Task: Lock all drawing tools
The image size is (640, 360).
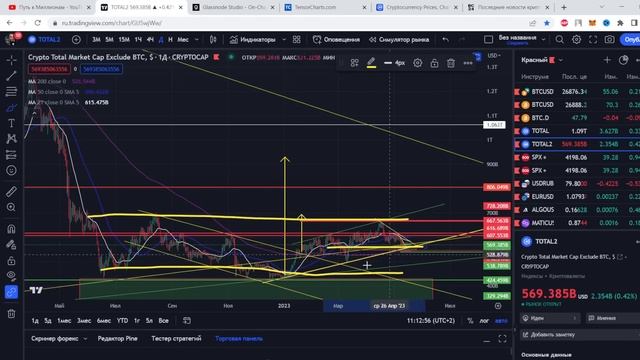Action: coord(11,260)
